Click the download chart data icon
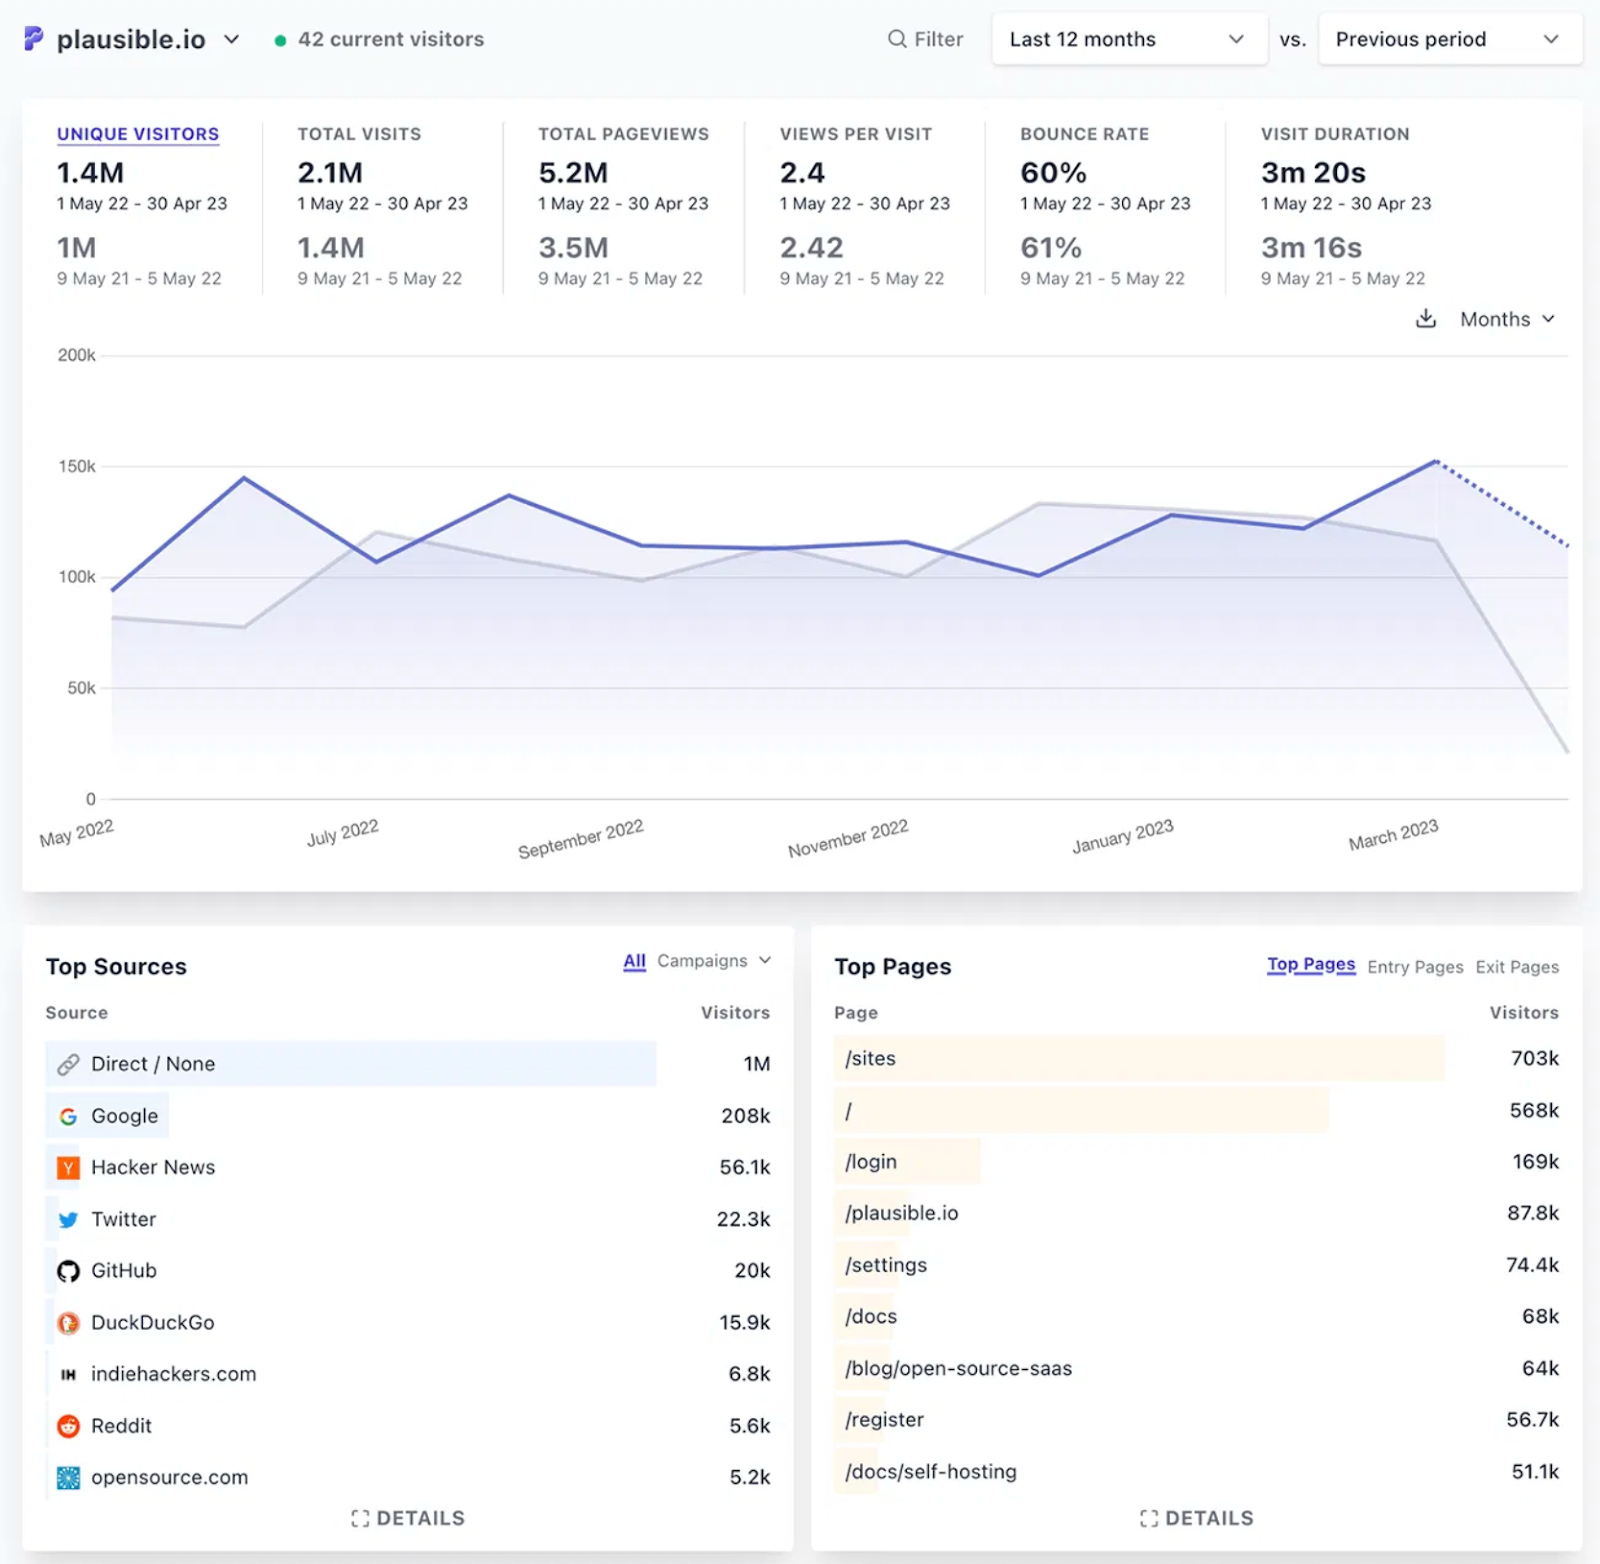The width and height of the screenshot is (1600, 1564). (x=1426, y=319)
